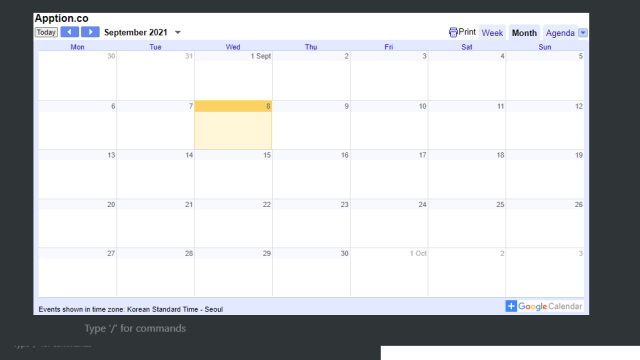The width and height of the screenshot is (640, 360).
Task: Click the date 19 on Sunday
Action: tap(579, 155)
